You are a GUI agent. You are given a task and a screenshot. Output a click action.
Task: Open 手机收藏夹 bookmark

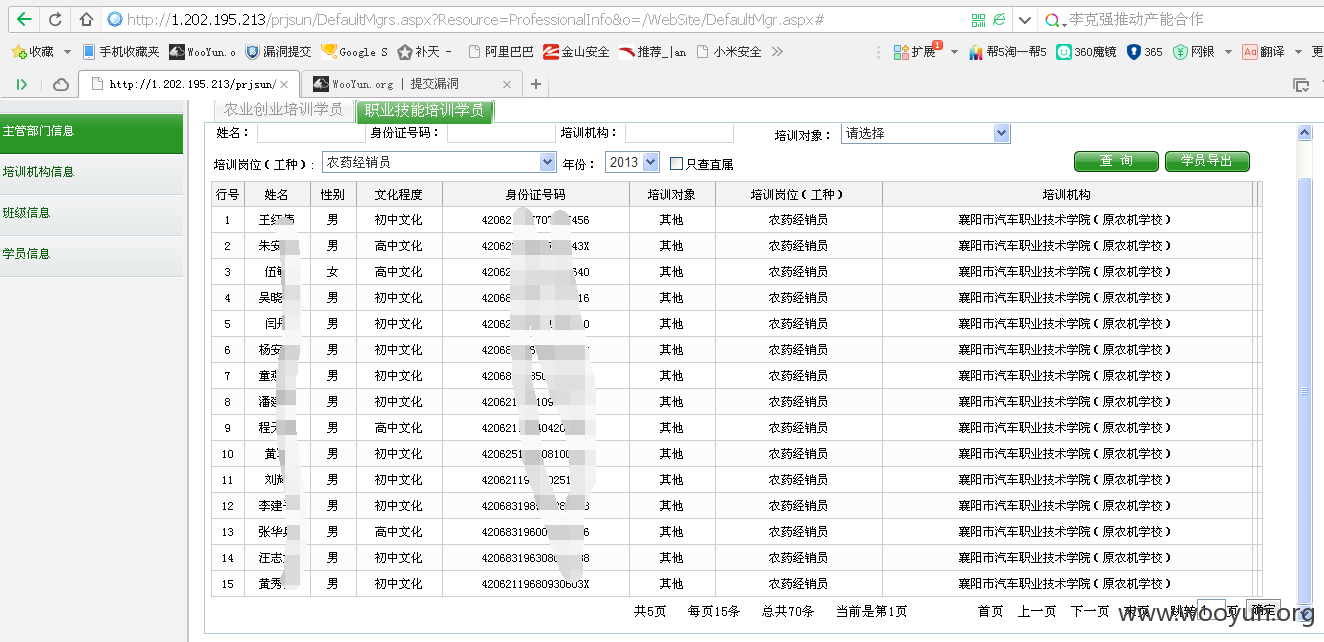click(120, 51)
